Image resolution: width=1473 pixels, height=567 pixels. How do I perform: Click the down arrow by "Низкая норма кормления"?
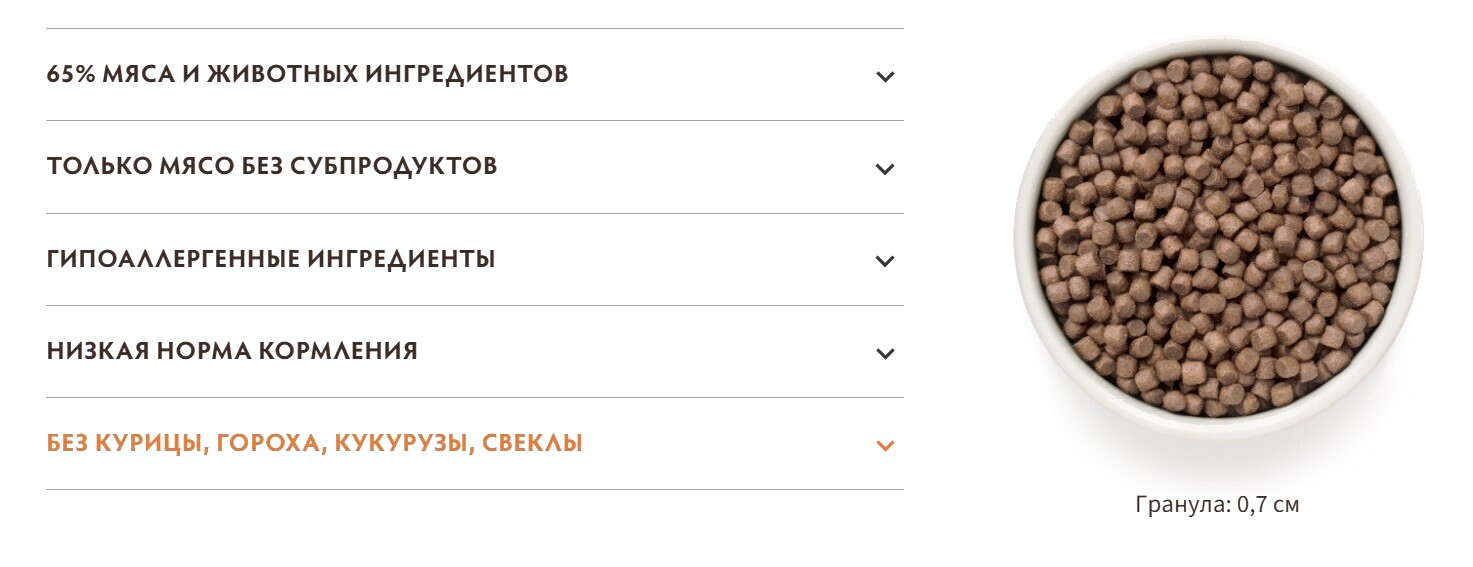885,353
